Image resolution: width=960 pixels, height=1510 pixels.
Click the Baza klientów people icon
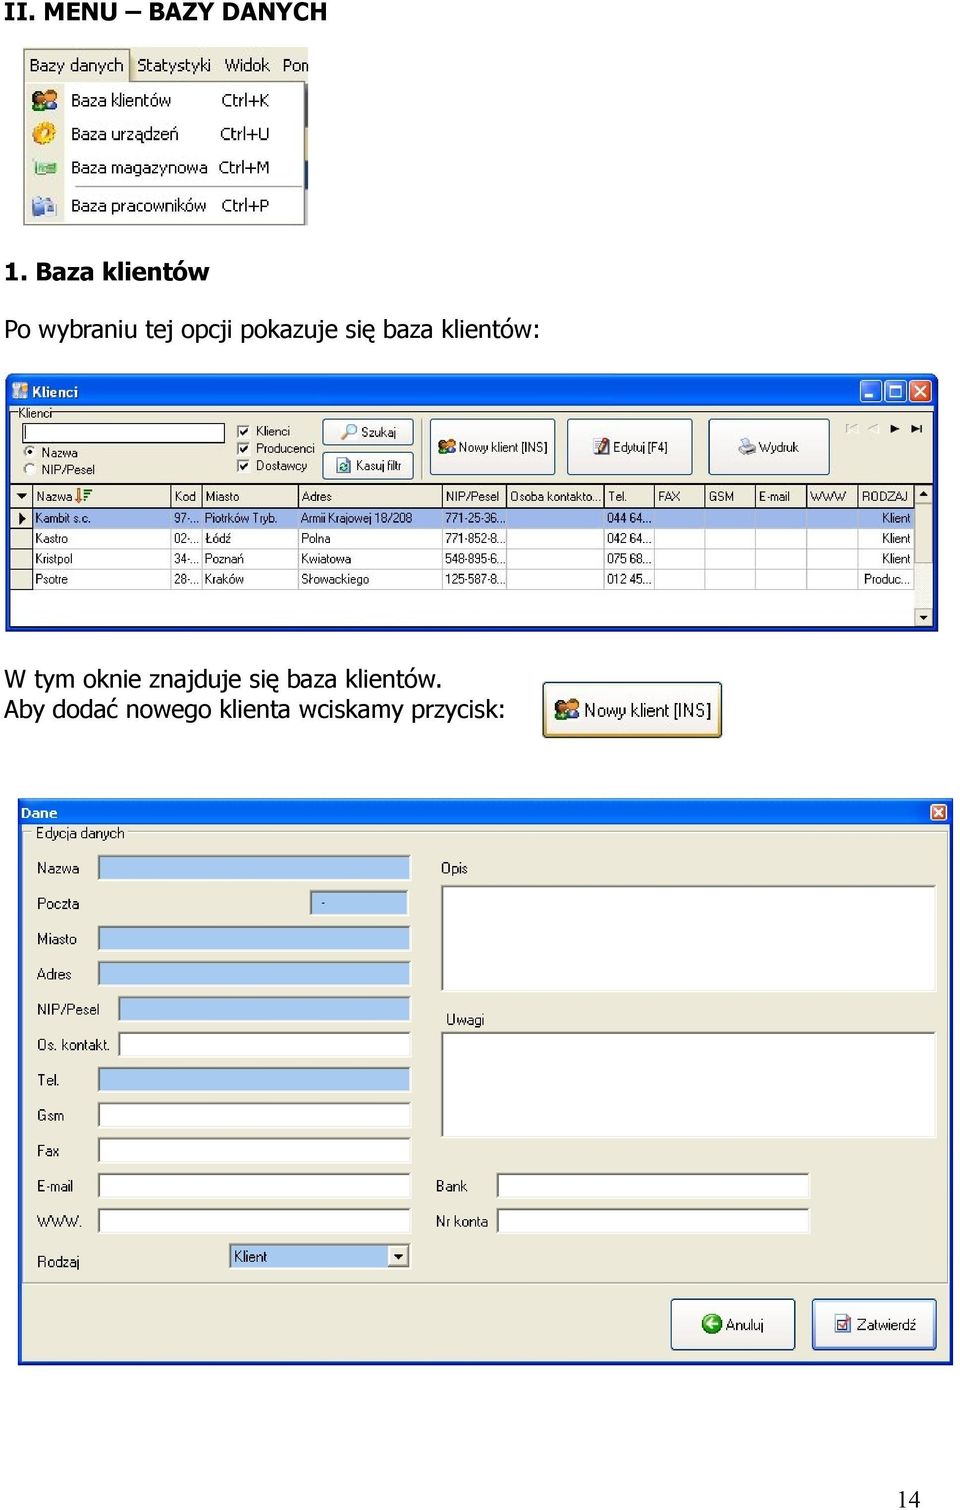(44, 100)
